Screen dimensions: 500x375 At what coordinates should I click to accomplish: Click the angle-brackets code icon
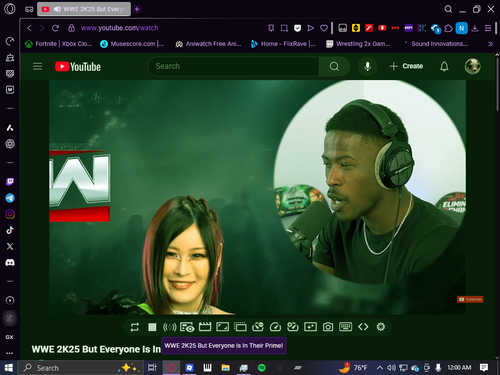coord(363,327)
